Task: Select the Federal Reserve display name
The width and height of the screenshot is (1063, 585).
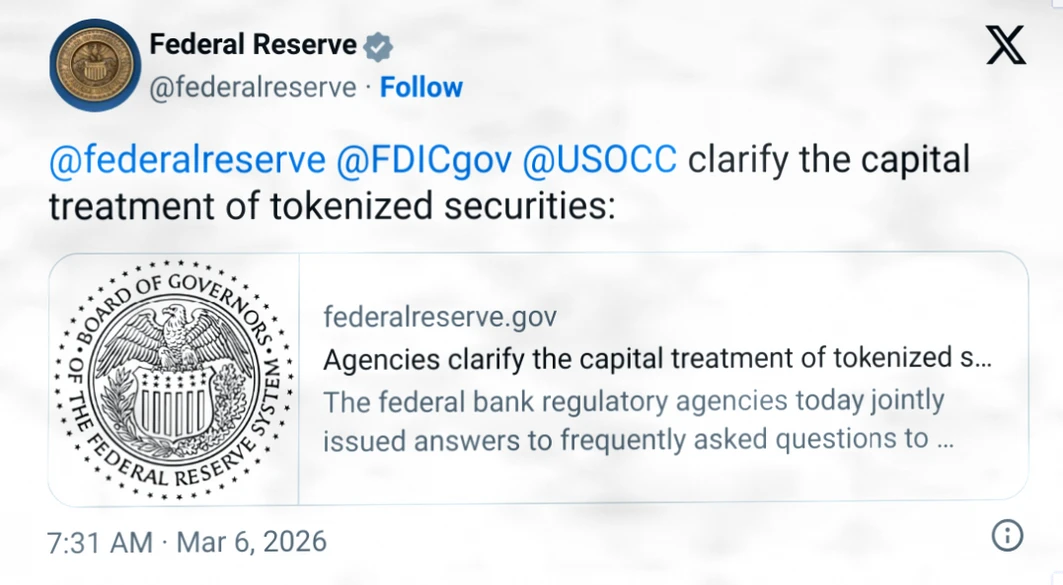Action: 253,44
